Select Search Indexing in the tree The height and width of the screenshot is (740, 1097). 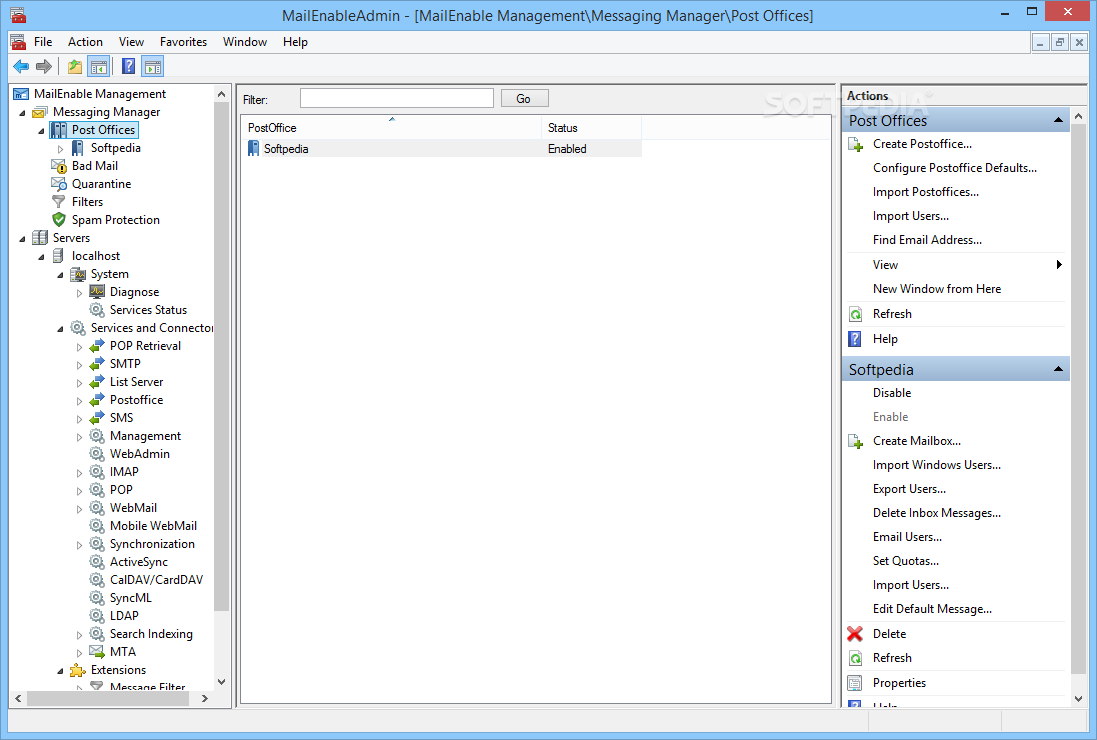(x=151, y=634)
